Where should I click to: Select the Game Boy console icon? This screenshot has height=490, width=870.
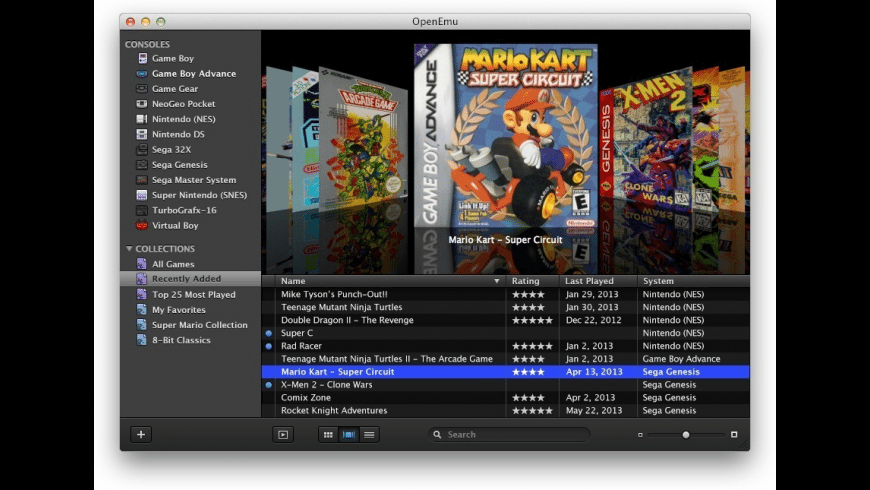point(142,59)
